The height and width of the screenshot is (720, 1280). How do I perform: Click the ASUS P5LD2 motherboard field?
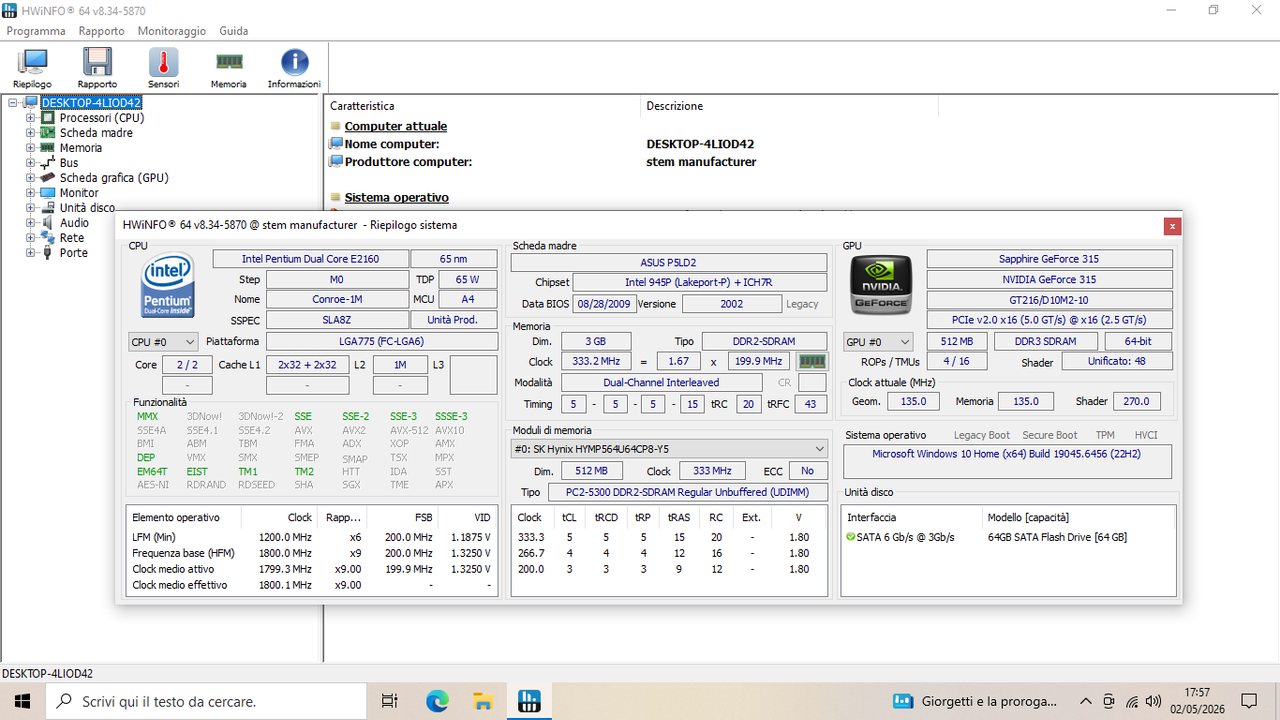[669, 262]
